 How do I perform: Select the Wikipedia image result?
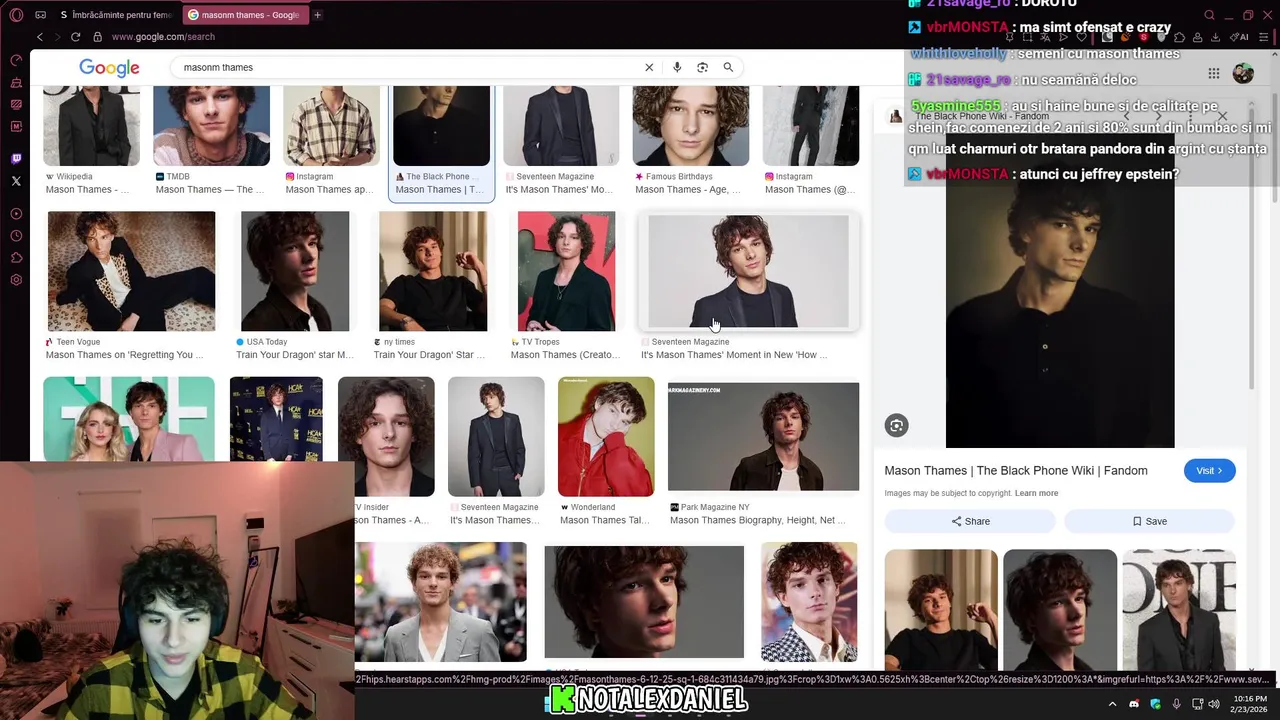coord(91,125)
